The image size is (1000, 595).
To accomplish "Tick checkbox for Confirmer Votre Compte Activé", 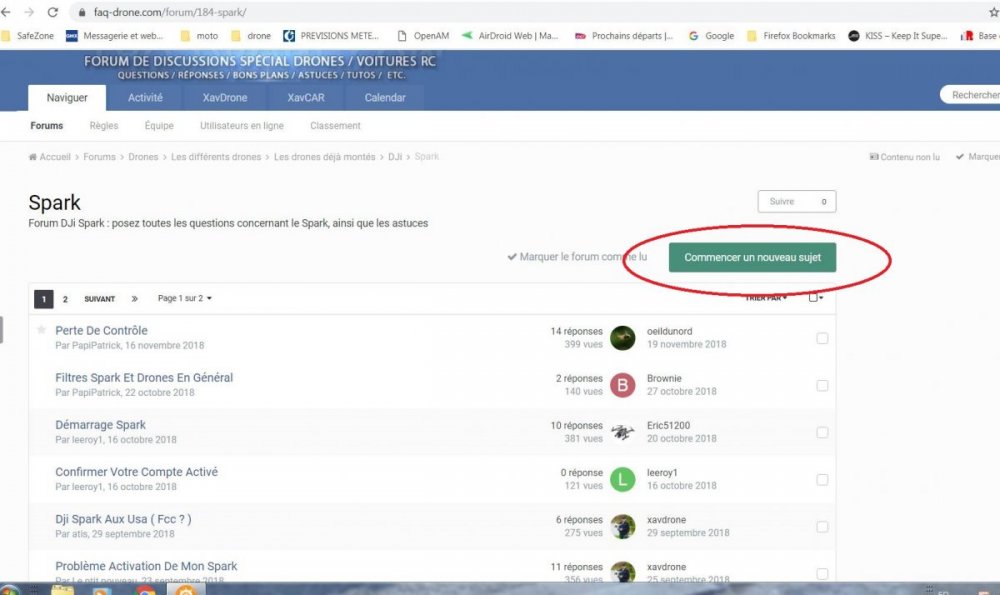I will pos(822,480).
